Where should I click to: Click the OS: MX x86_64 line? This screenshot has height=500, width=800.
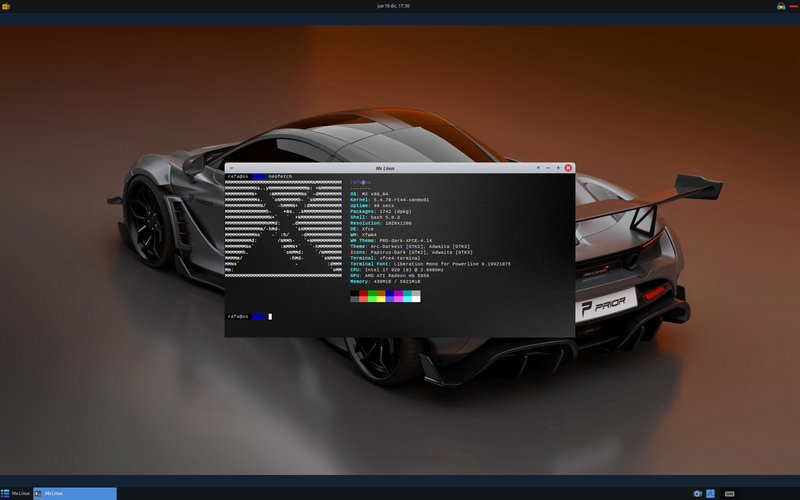[369, 194]
